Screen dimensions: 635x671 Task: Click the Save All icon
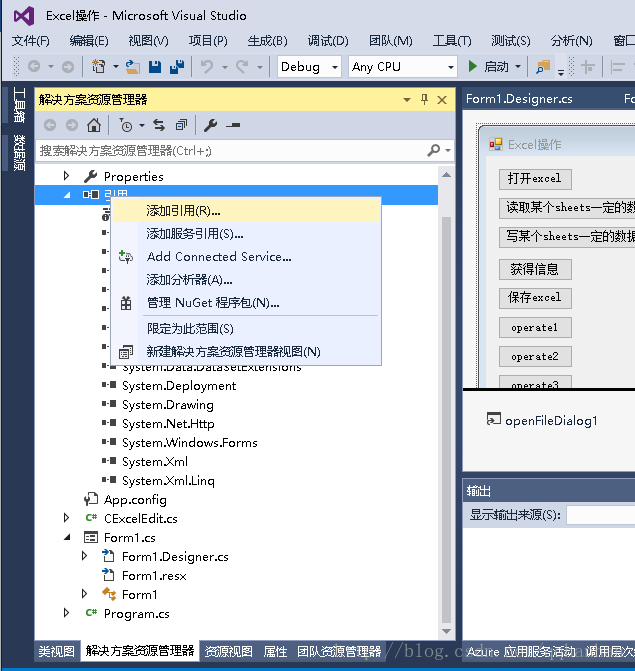click(177, 67)
